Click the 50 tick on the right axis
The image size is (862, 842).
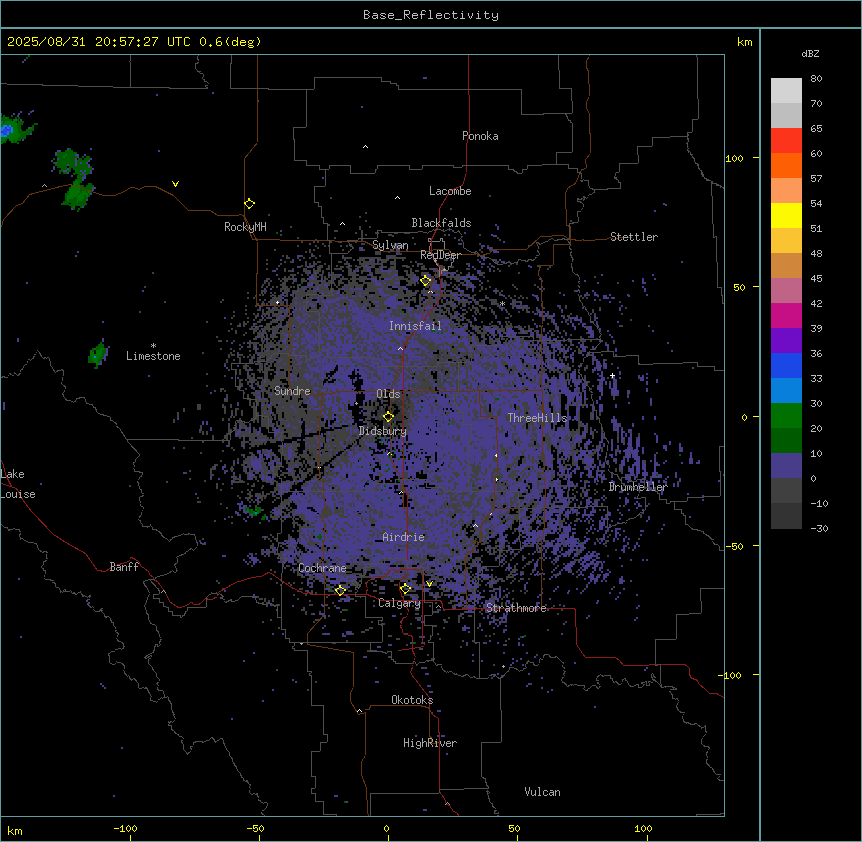(739, 287)
